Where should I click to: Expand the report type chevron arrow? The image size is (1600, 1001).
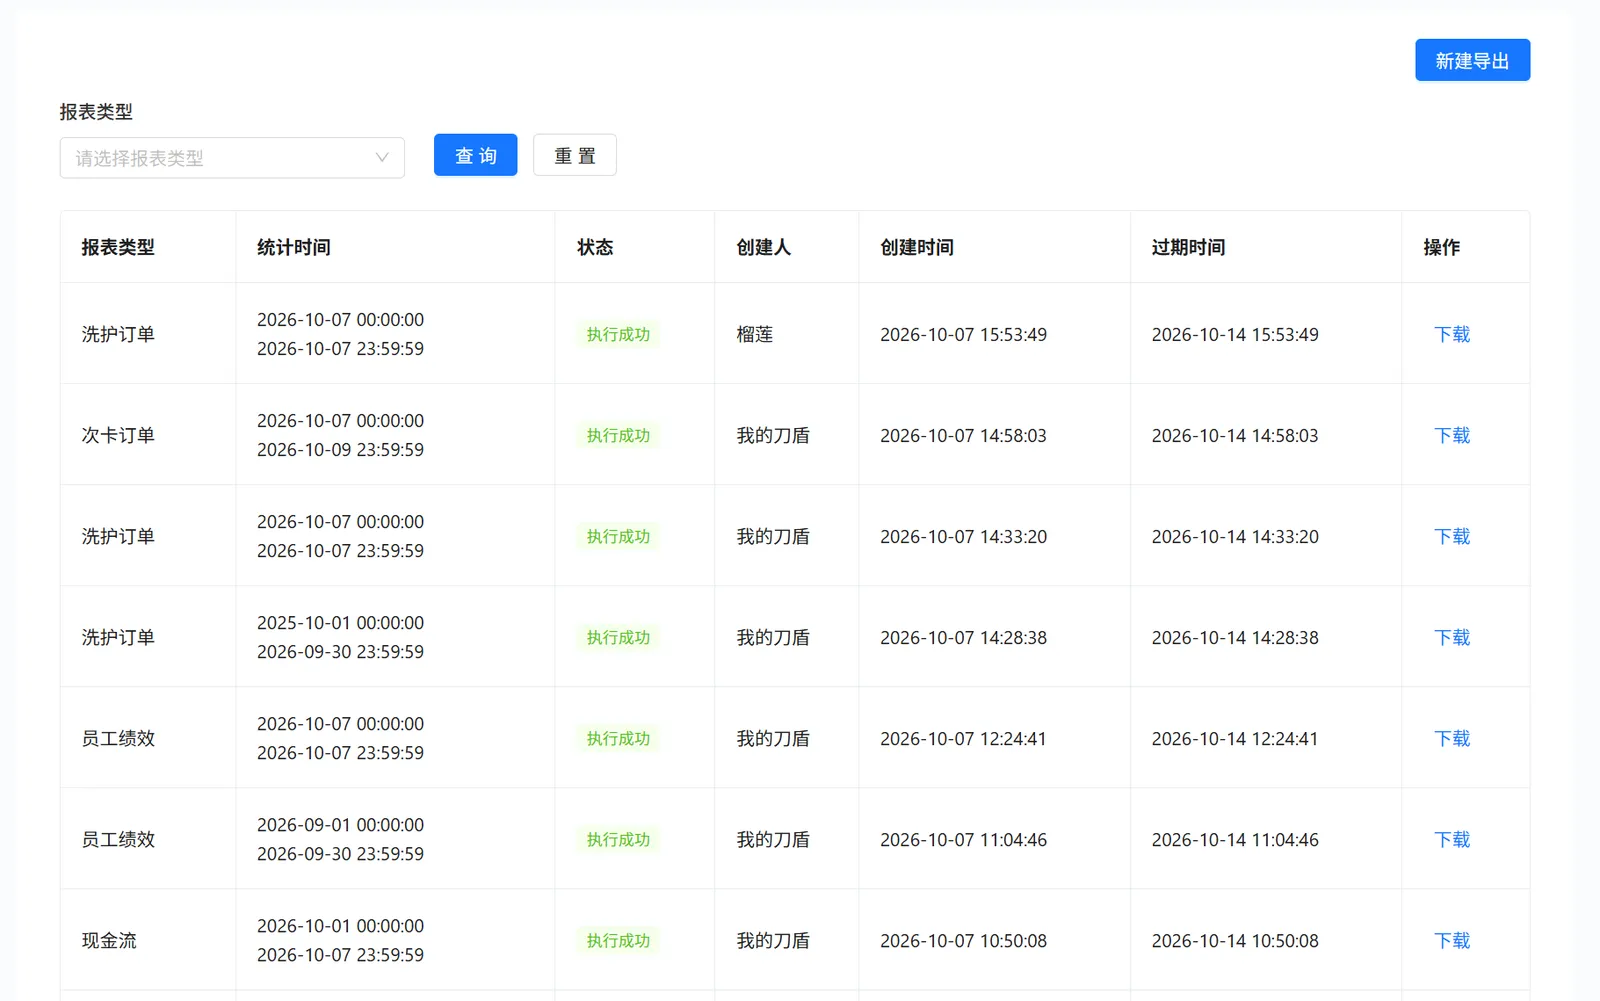(382, 158)
